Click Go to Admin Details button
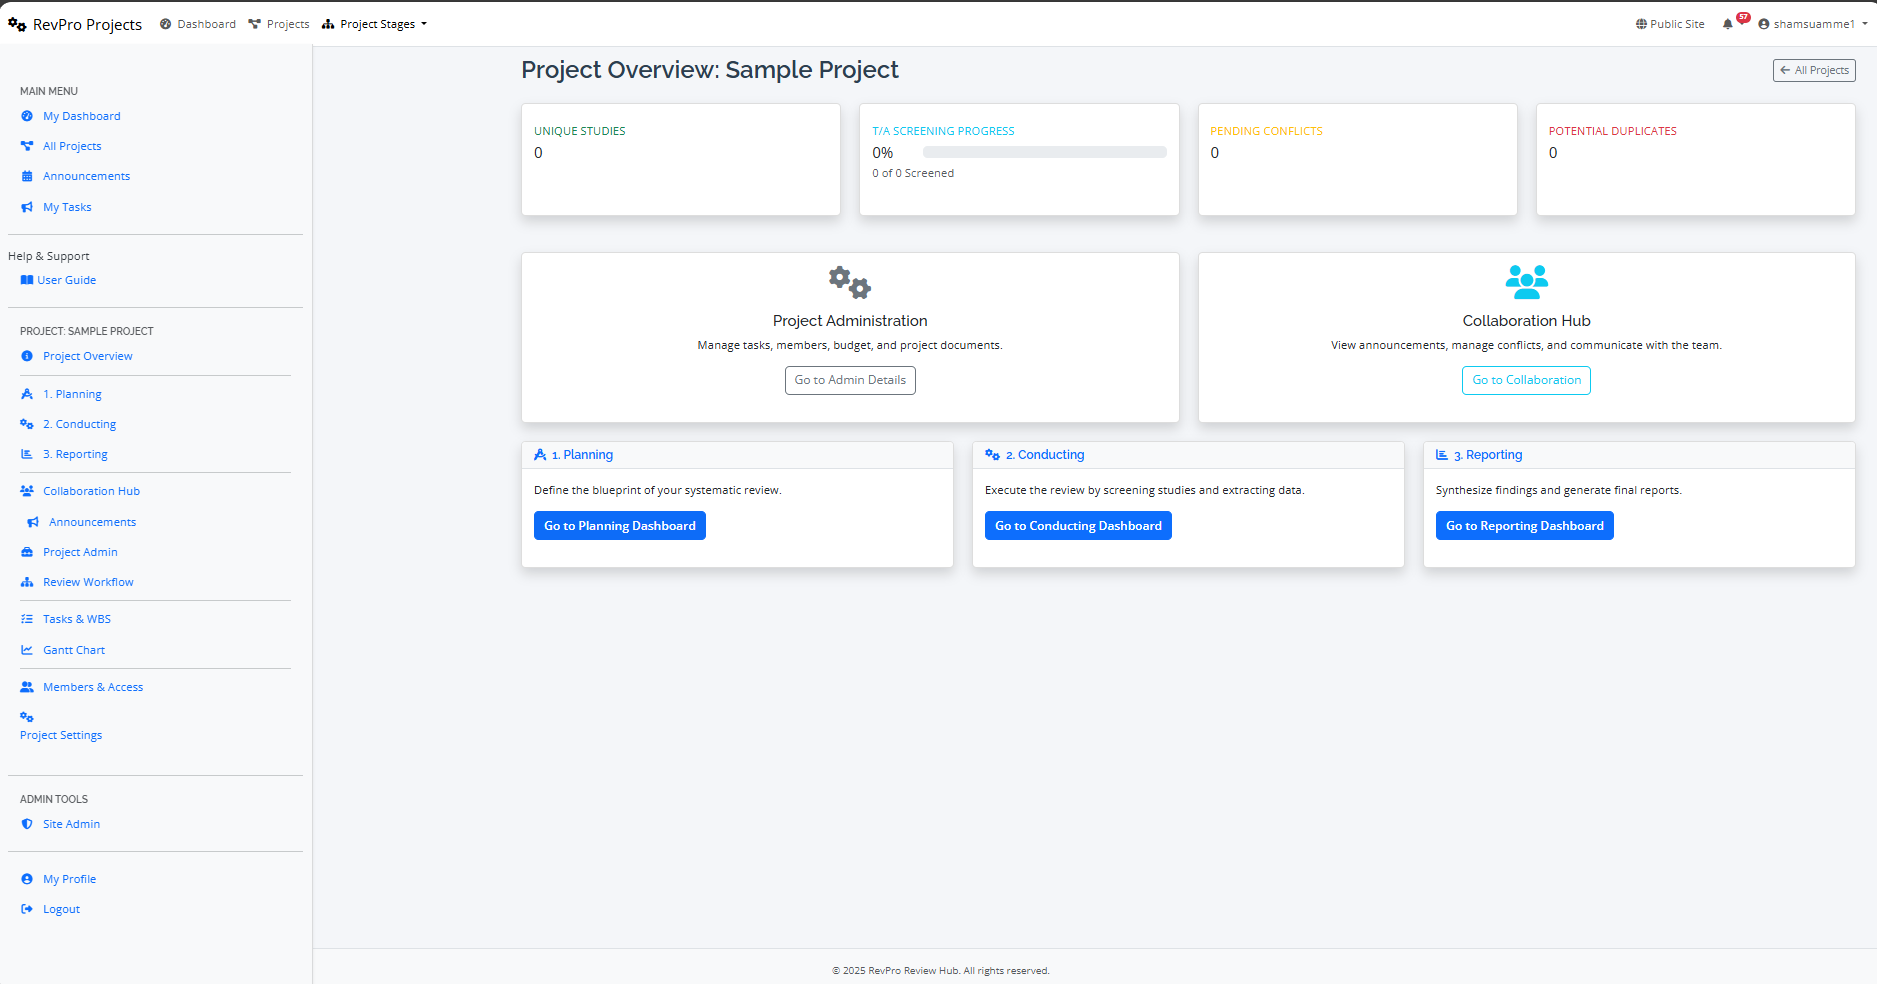 pos(850,380)
